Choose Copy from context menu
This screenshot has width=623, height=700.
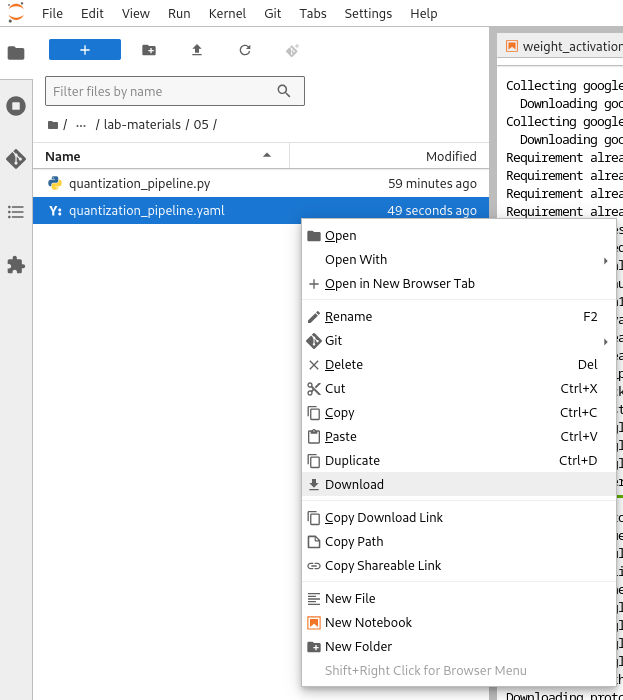click(459, 413)
